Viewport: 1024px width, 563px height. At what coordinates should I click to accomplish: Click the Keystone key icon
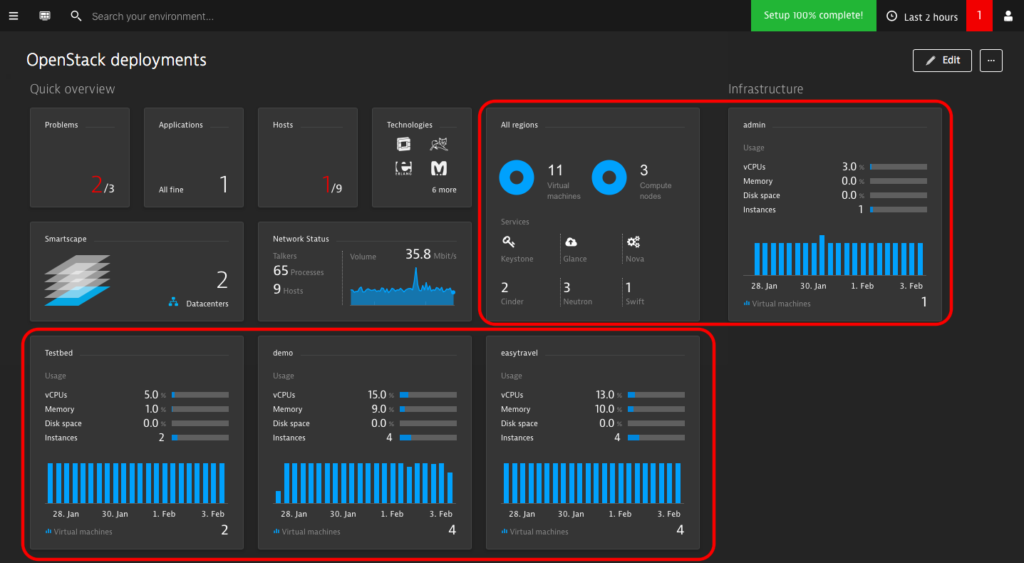point(508,242)
